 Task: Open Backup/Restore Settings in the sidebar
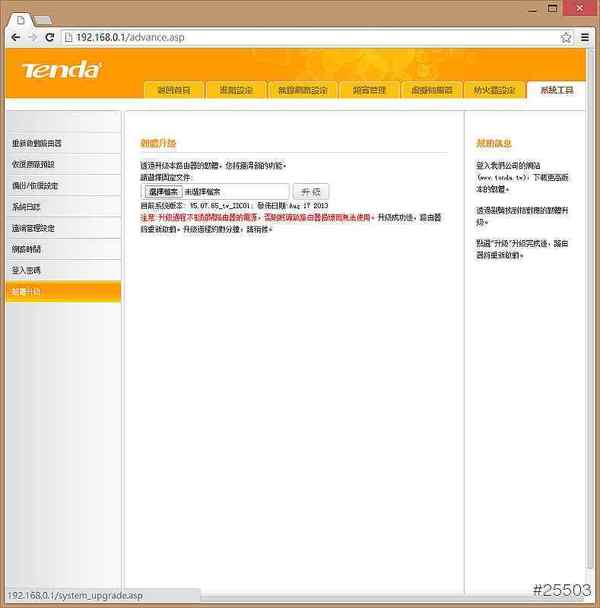point(64,185)
